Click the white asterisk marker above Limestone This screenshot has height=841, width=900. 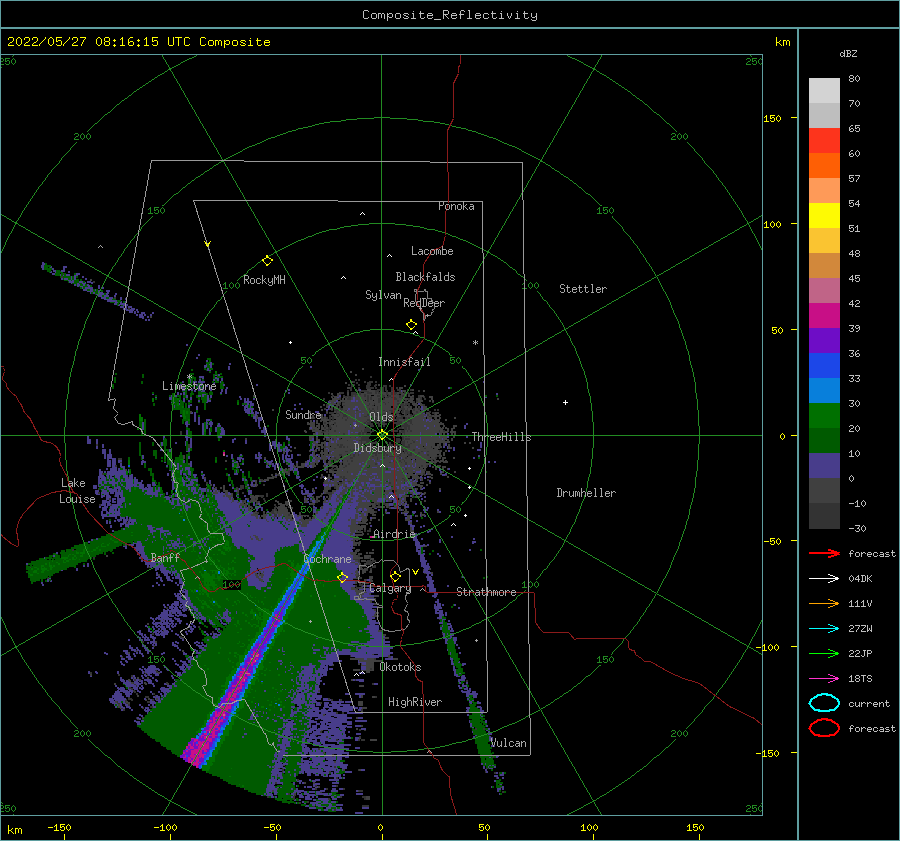coord(189,377)
